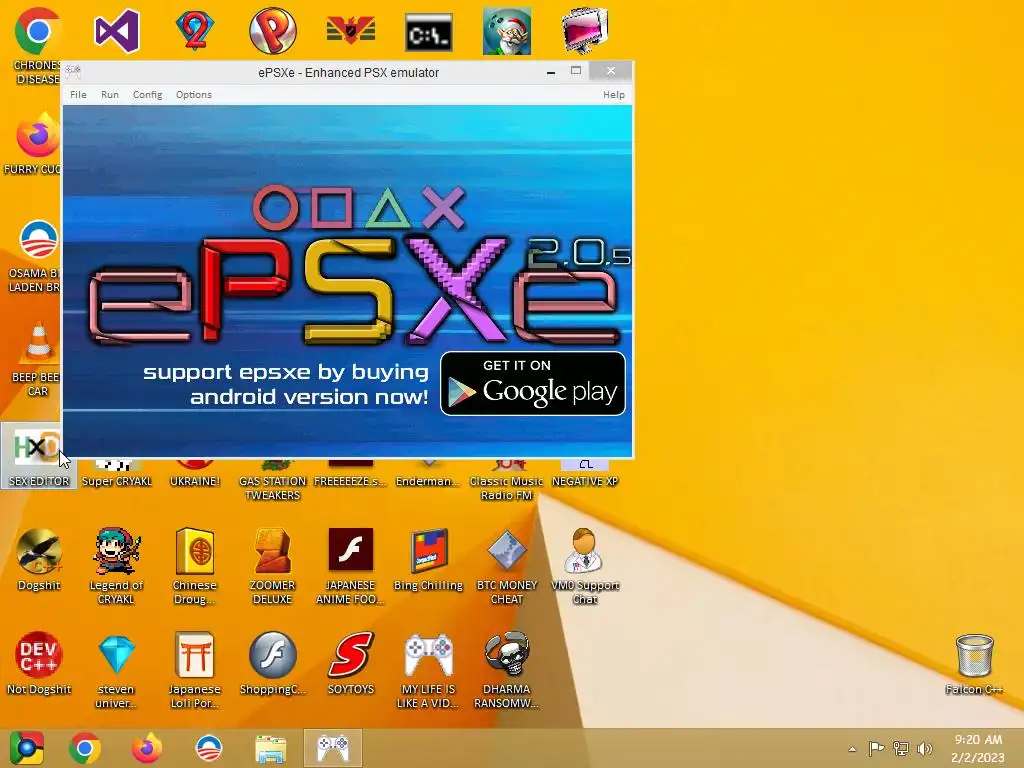
Task: Open the DHARMA RANSOMW skull icon
Action: (x=507, y=655)
